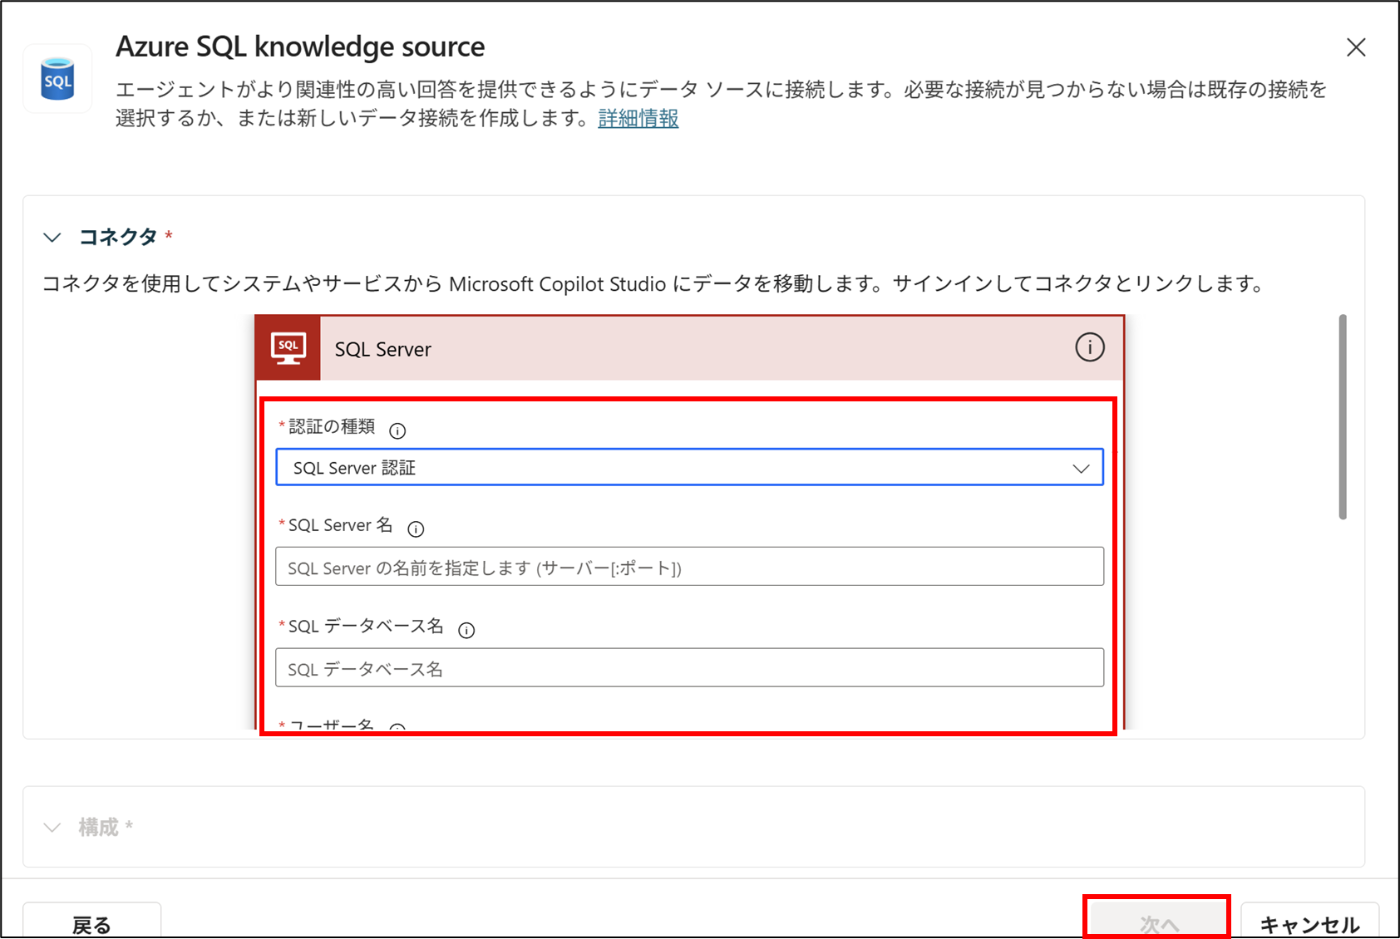Click the Azure SQL database icon
The image size is (1400, 939).
[58, 78]
